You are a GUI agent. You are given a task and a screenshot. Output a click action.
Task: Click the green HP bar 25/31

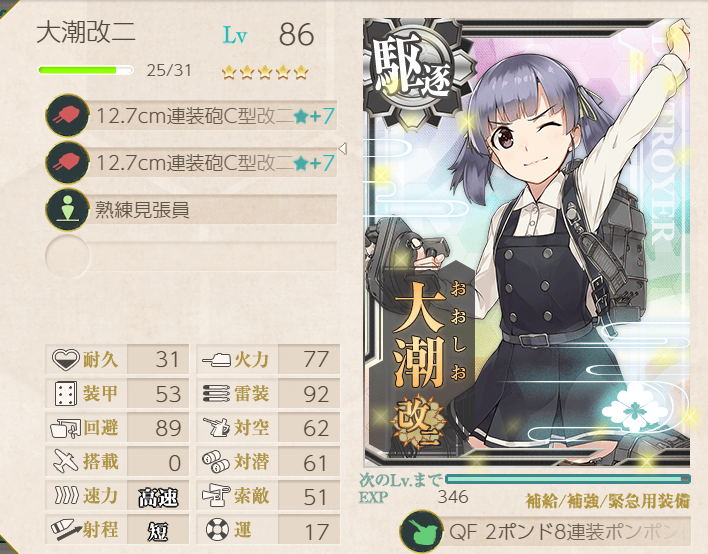pos(86,70)
